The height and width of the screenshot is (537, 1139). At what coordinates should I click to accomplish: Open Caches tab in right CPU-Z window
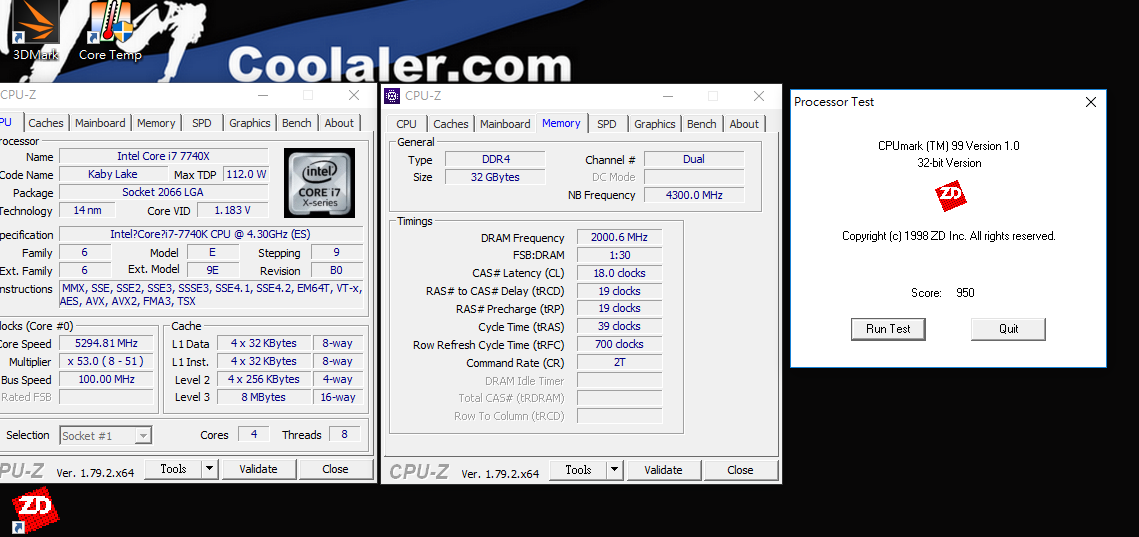[x=450, y=124]
